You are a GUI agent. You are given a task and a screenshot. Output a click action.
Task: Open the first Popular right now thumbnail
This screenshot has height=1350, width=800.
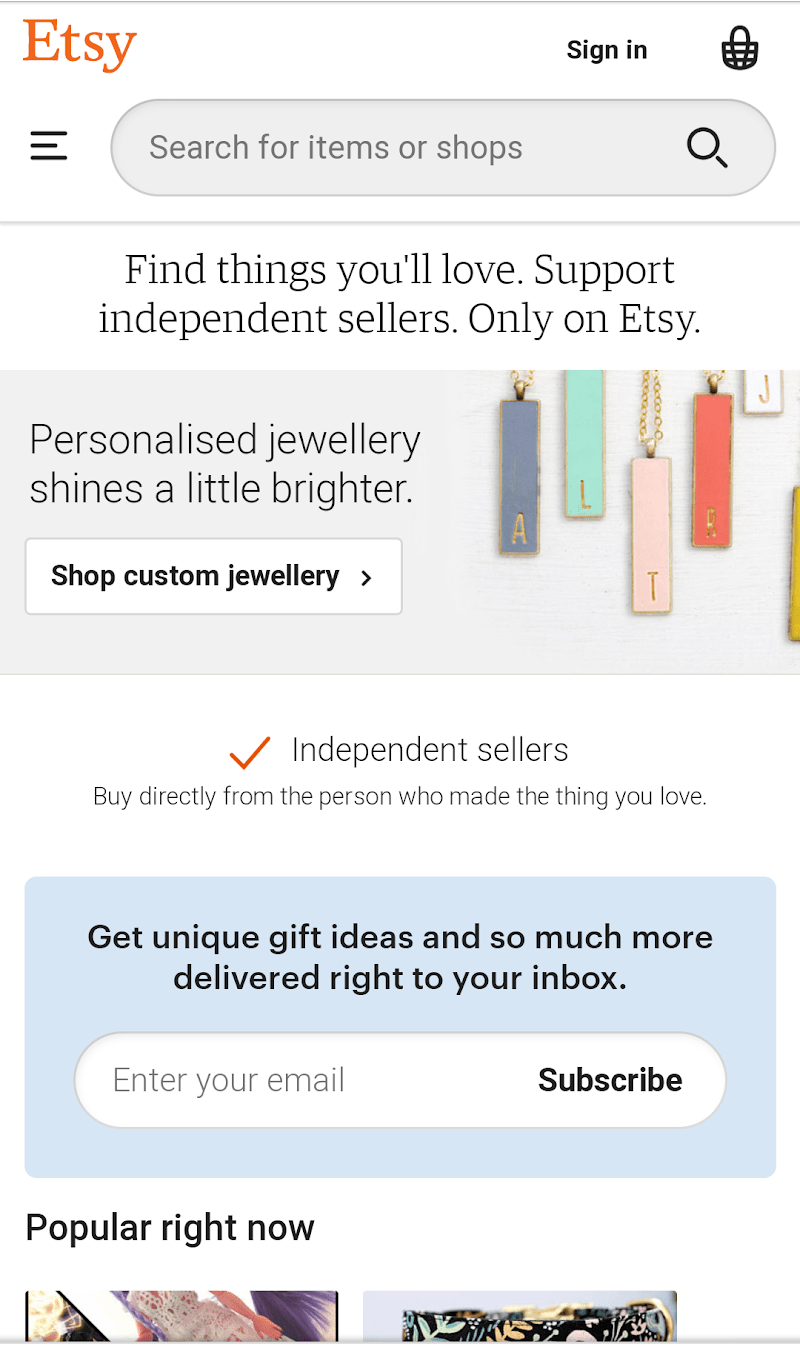point(181,1316)
